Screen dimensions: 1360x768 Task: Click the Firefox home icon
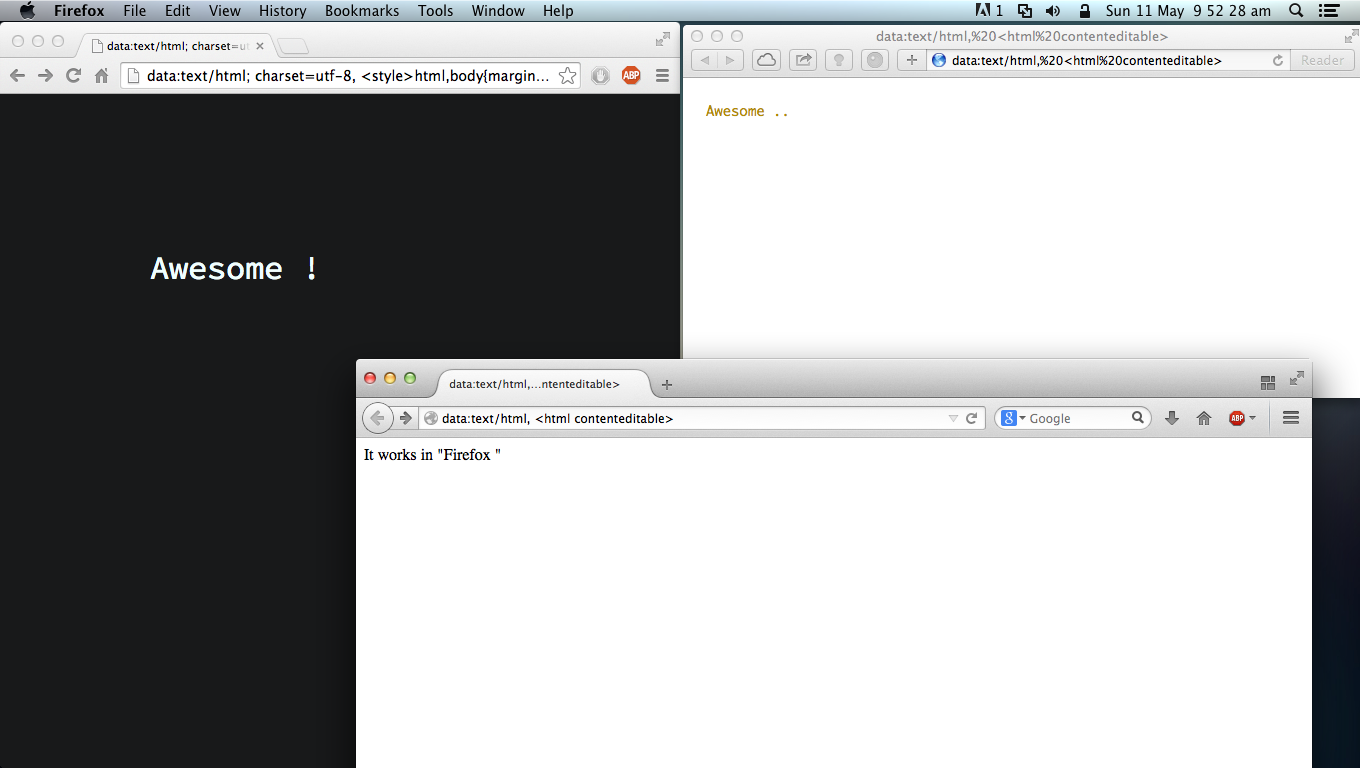(x=1204, y=418)
